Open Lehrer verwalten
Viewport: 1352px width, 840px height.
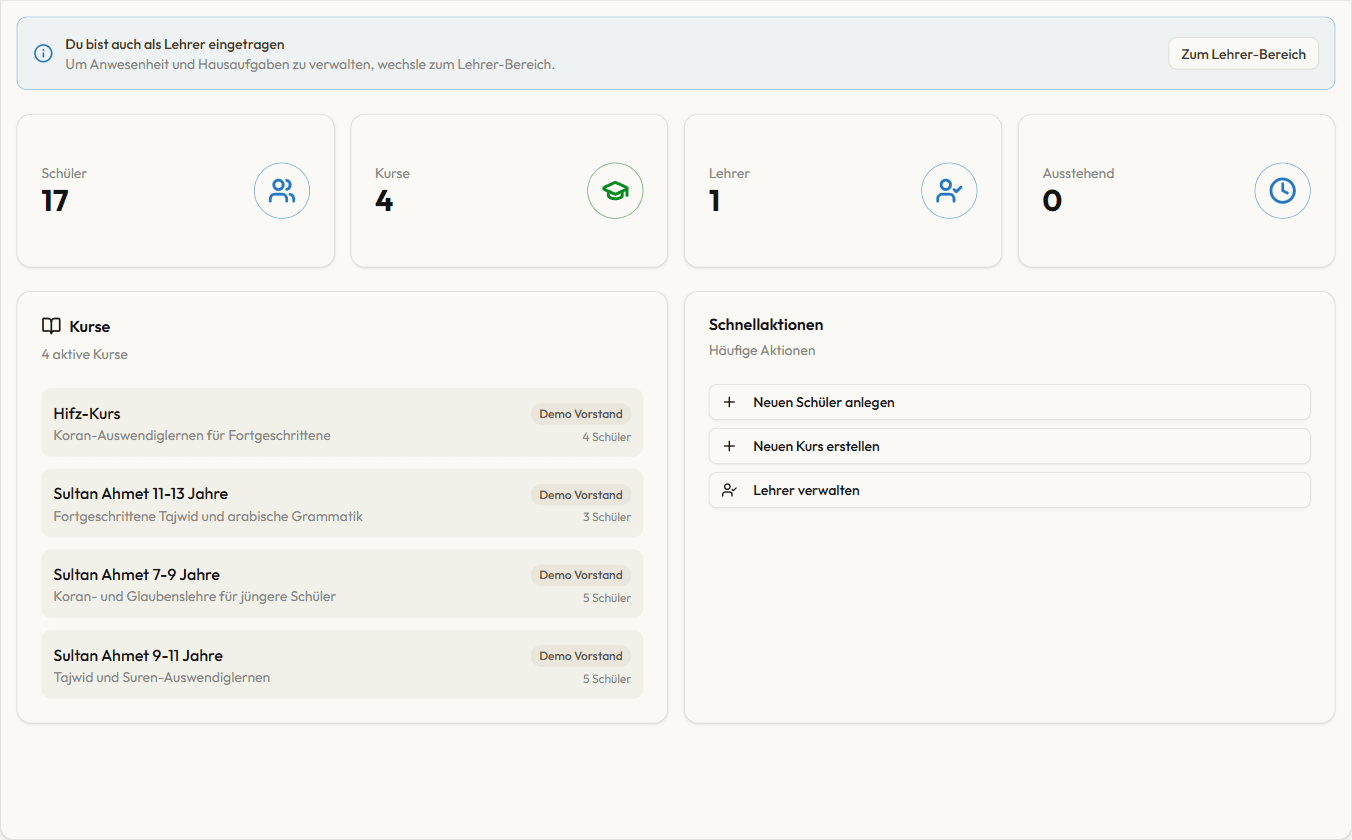[x=1009, y=490]
